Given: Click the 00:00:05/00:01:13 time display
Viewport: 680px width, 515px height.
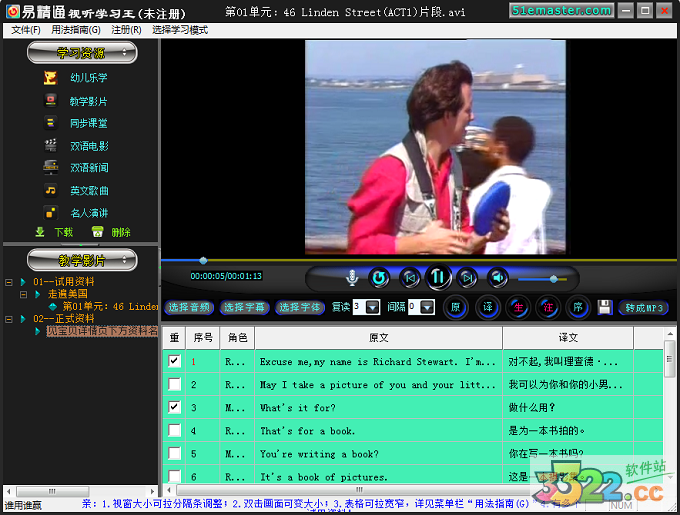Looking at the screenshot, I should click(226, 276).
